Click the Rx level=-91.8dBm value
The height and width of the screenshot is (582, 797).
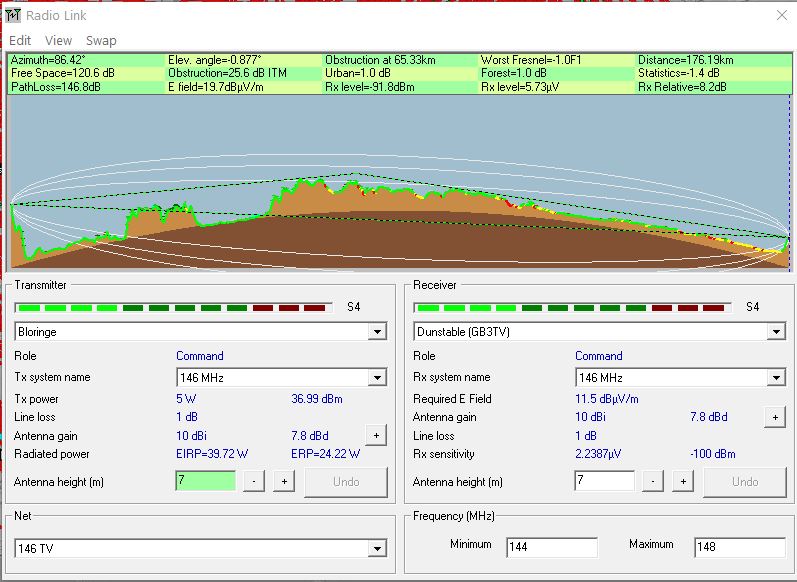(370, 87)
